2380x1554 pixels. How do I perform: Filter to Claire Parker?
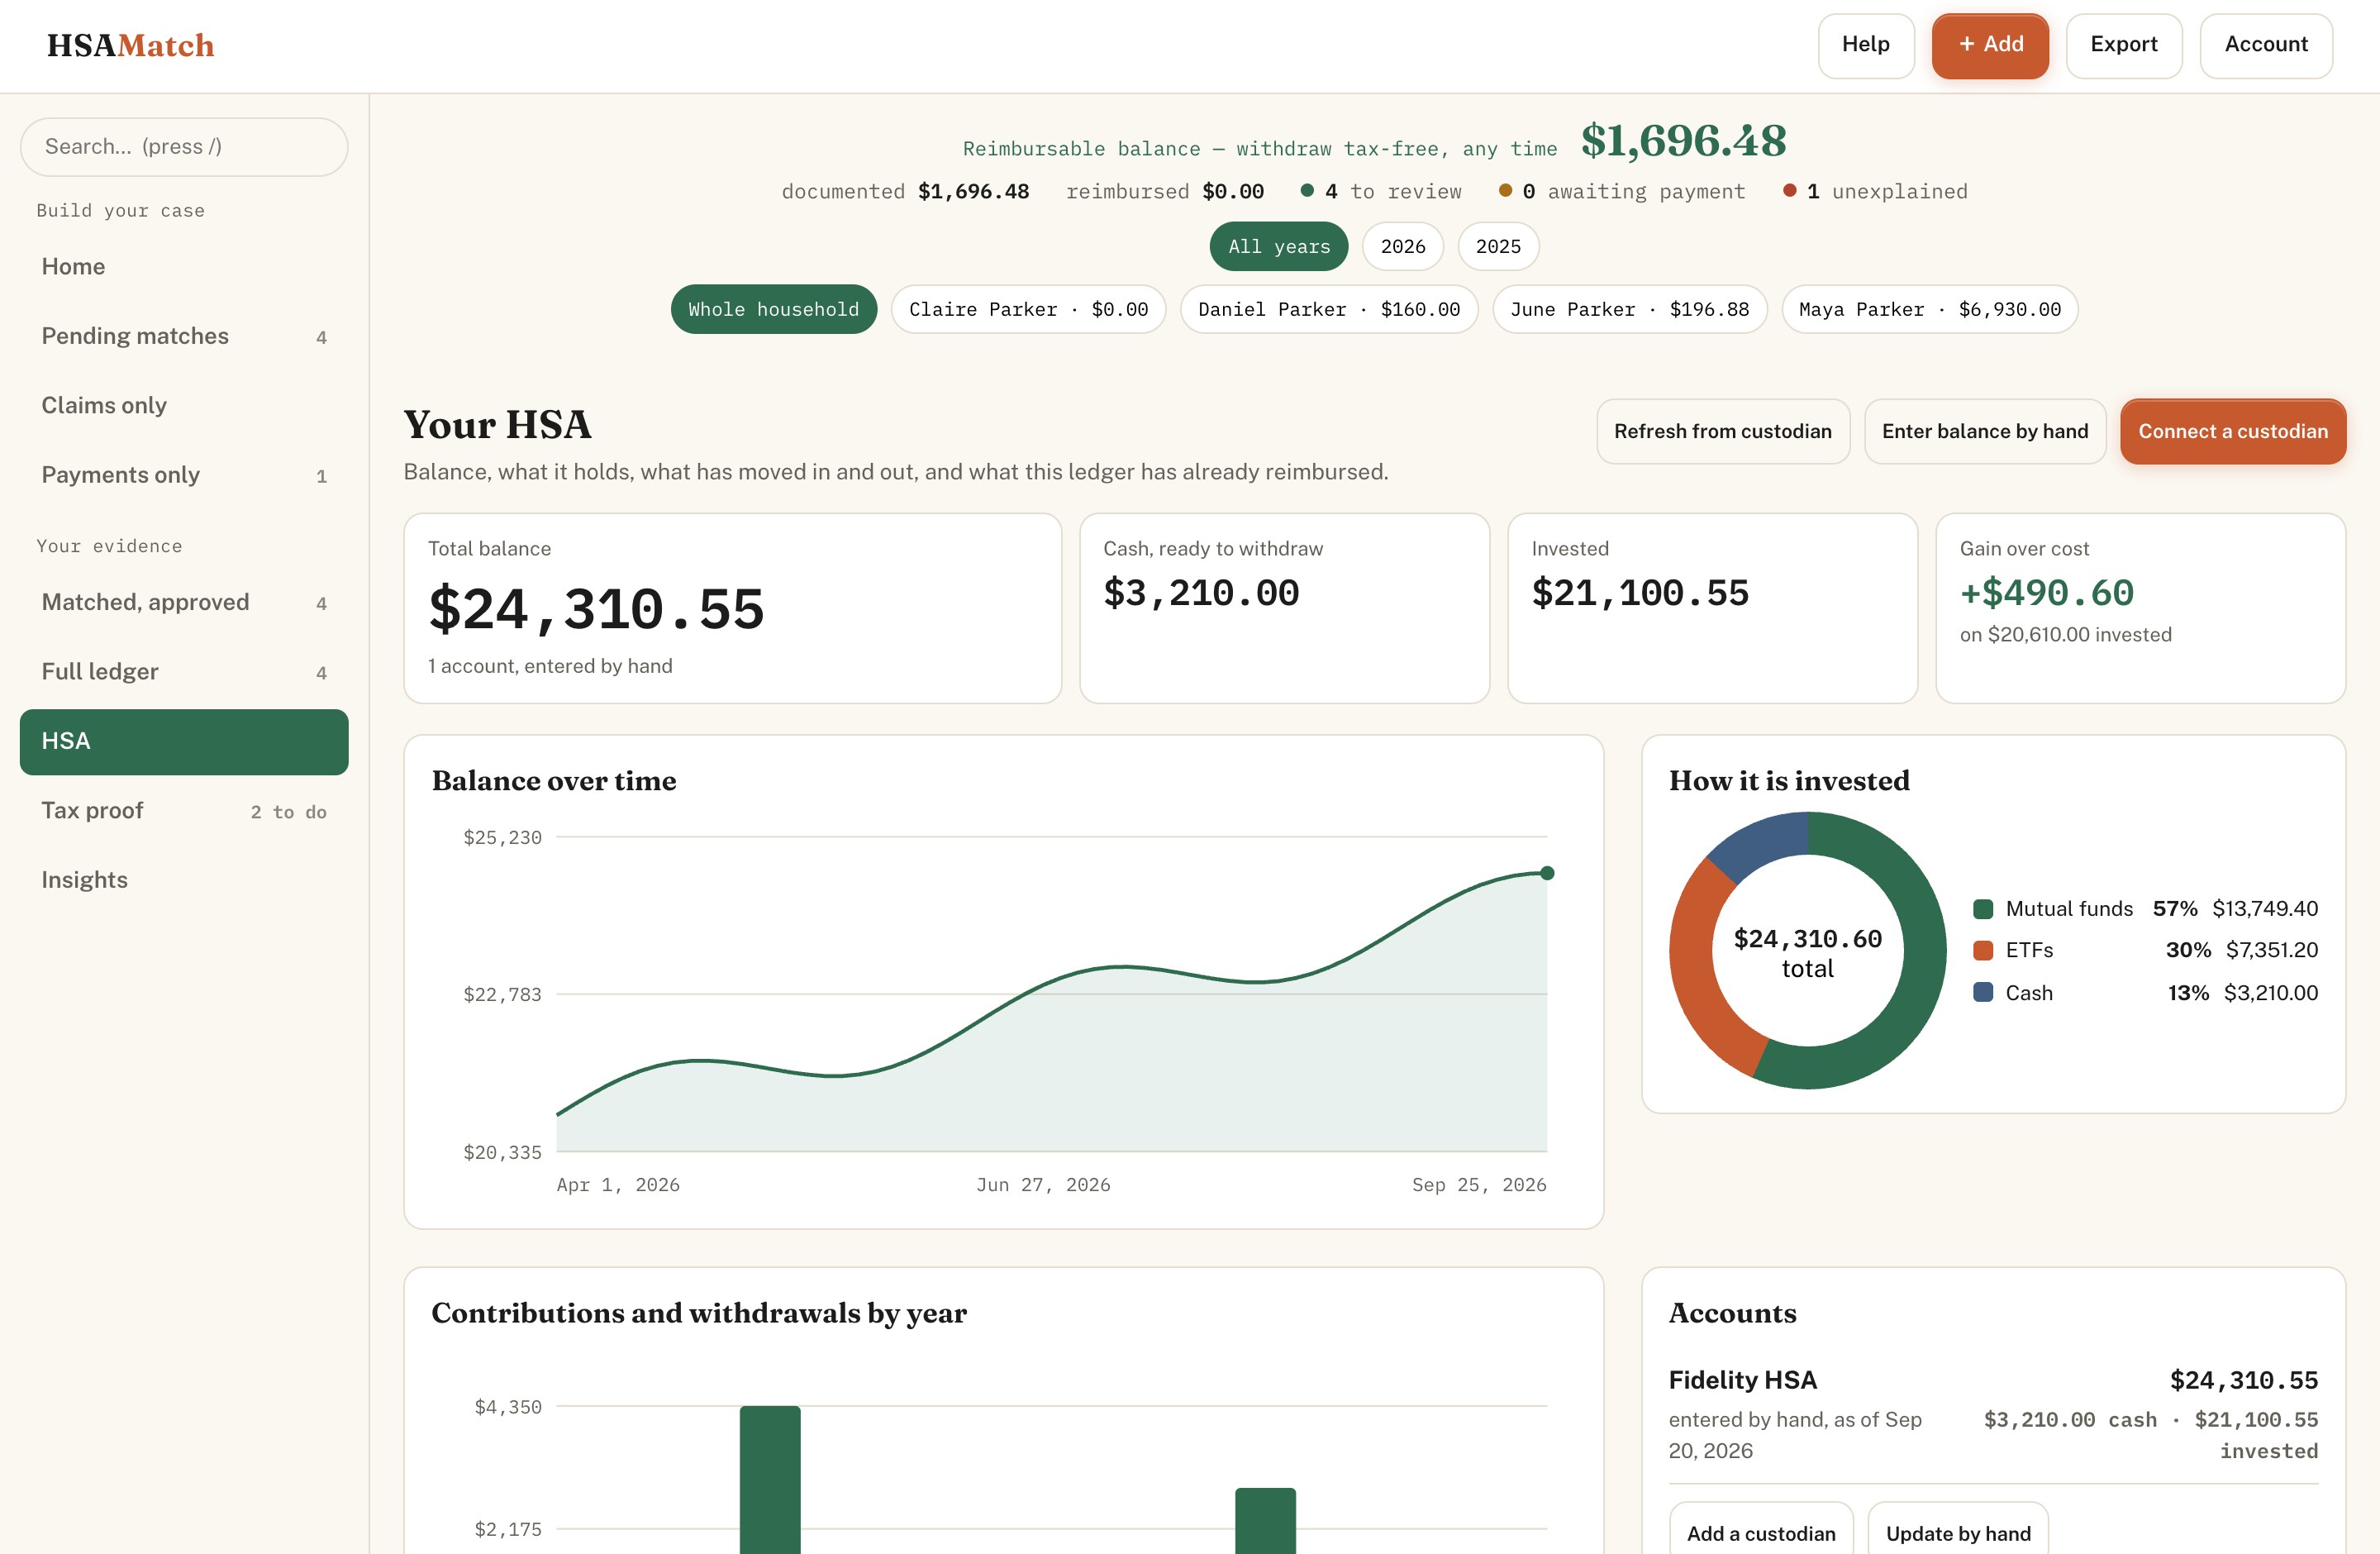point(1028,309)
